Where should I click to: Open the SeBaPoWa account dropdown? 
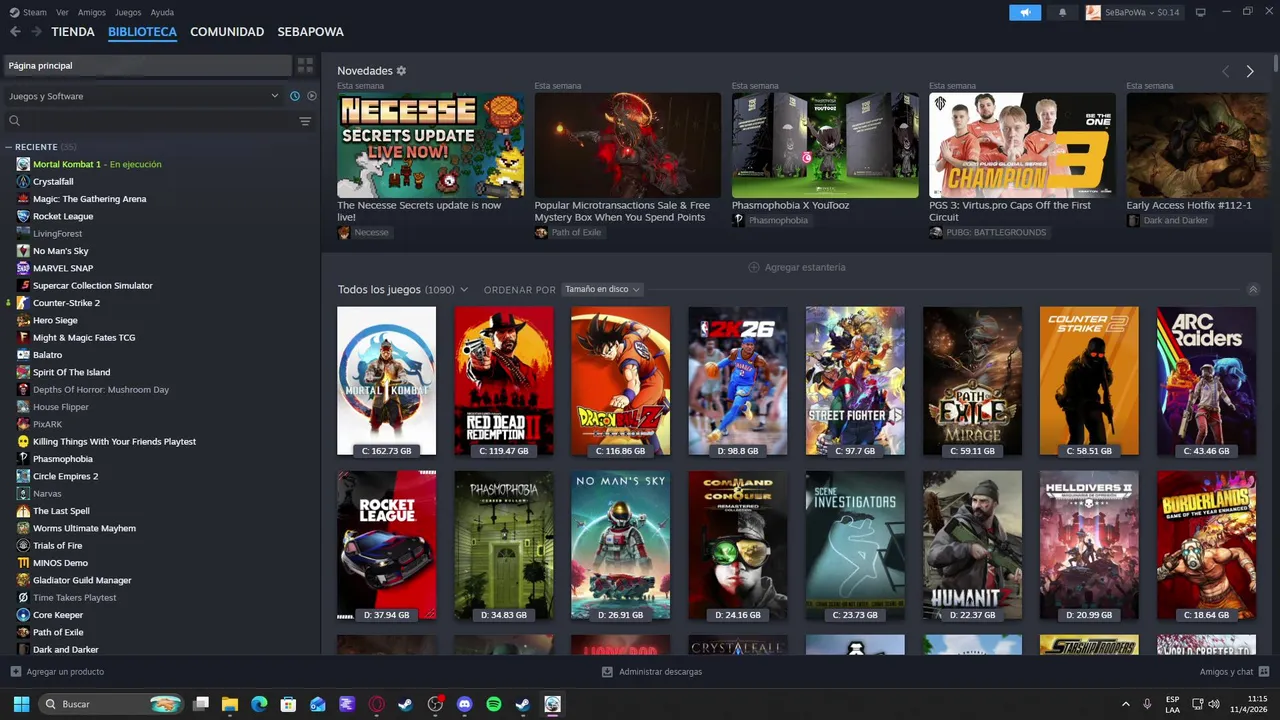(1133, 12)
